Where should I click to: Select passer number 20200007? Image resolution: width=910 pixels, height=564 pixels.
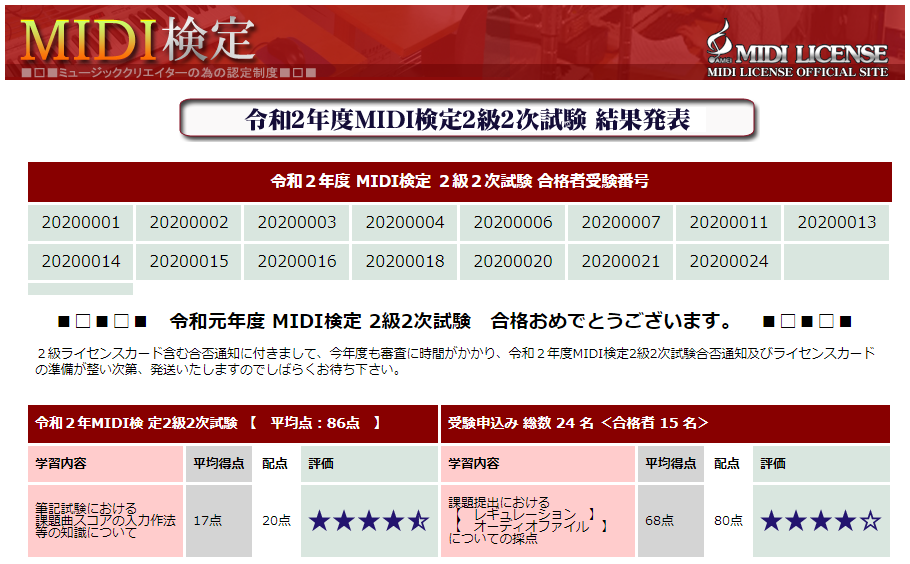620,223
